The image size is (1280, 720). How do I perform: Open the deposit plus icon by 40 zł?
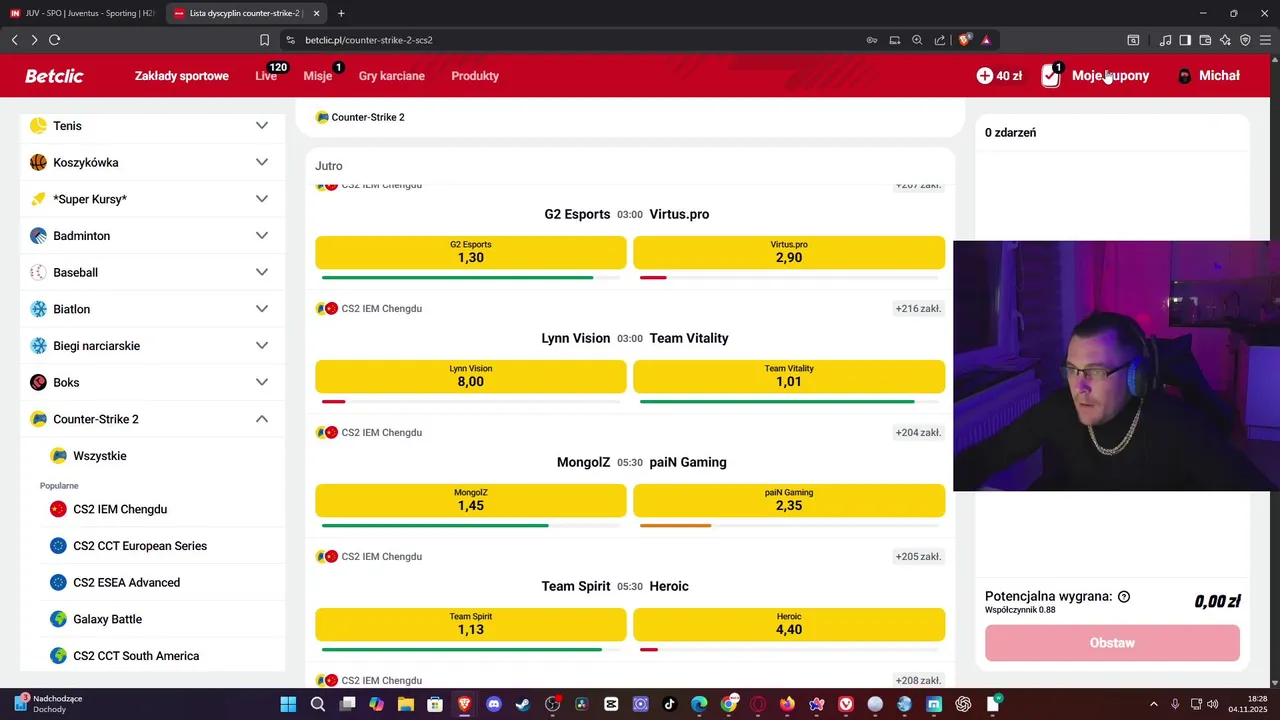click(985, 76)
